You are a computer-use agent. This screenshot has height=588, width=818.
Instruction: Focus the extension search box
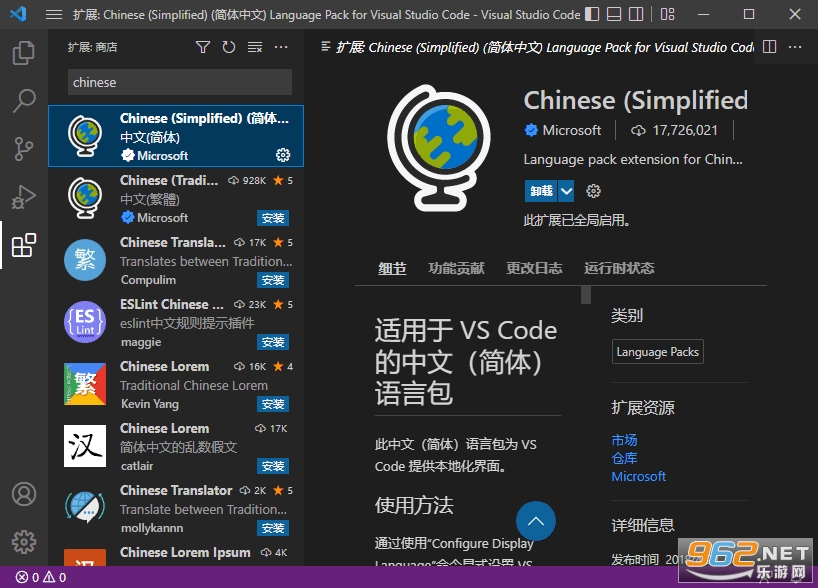coord(179,82)
